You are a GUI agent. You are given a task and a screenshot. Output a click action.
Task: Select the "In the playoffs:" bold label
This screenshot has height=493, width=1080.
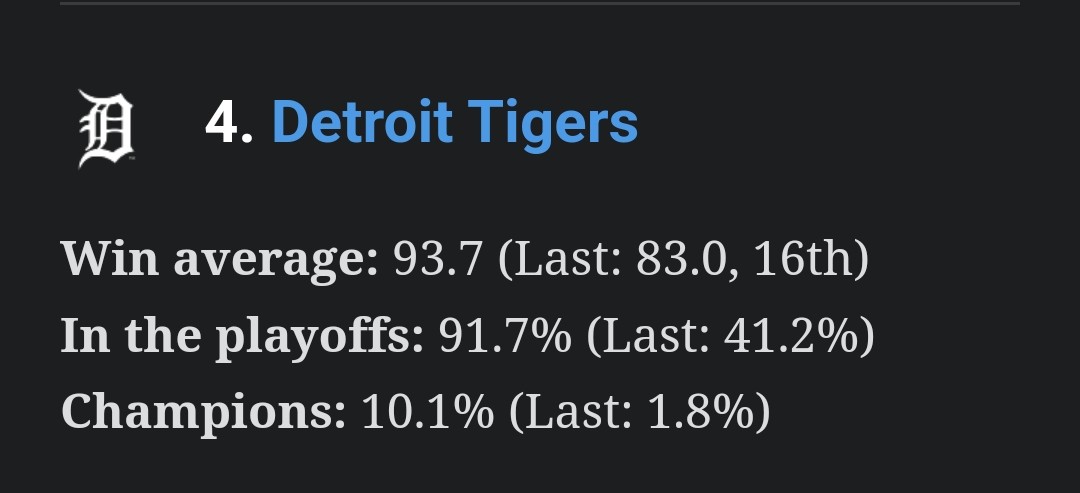pyautogui.click(x=242, y=336)
